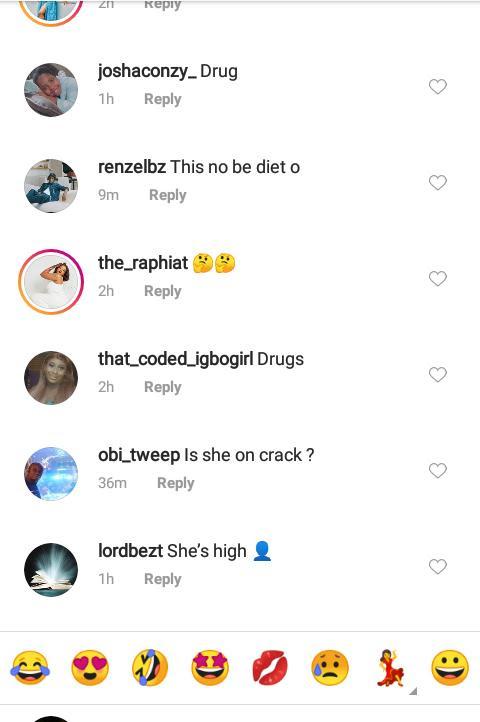Viewport: 480px width, 722px height.
Task: Insert the sad sweating face emoji
Action: tap(330, 668)
